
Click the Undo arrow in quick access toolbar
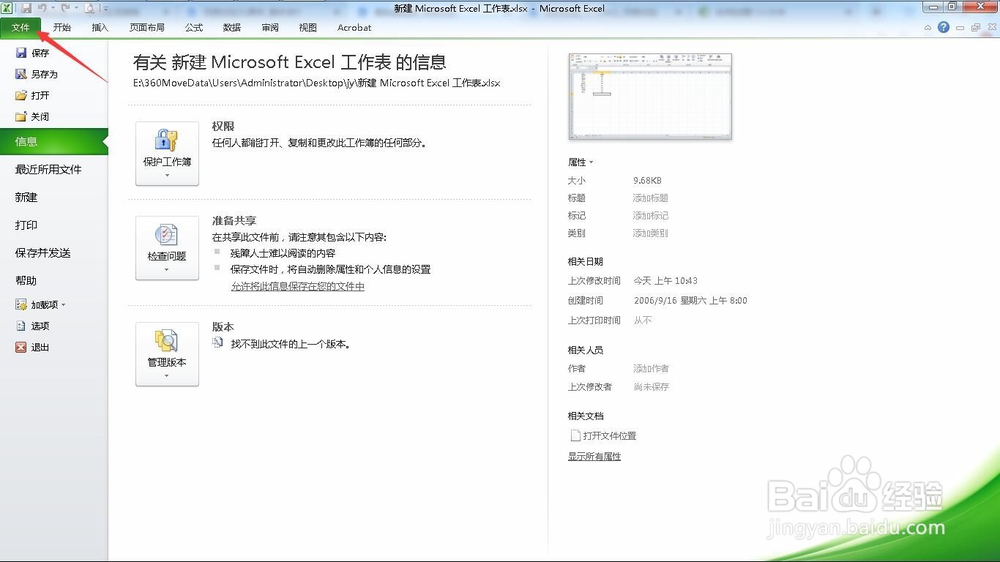pos(42,8)
